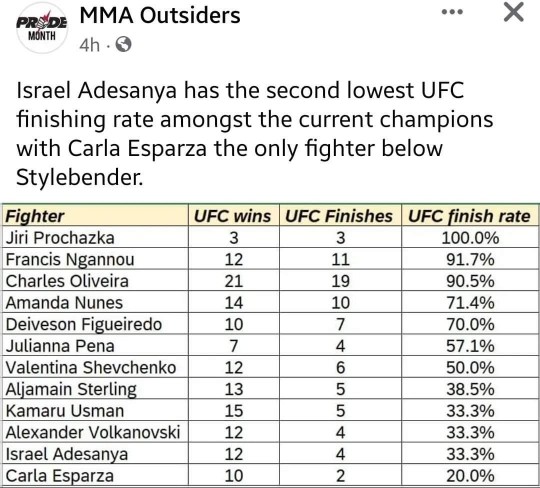
Task: Click Carla Esparza's 20.0% finish rate
Action: pyautogui.click(x=470, y=476)
